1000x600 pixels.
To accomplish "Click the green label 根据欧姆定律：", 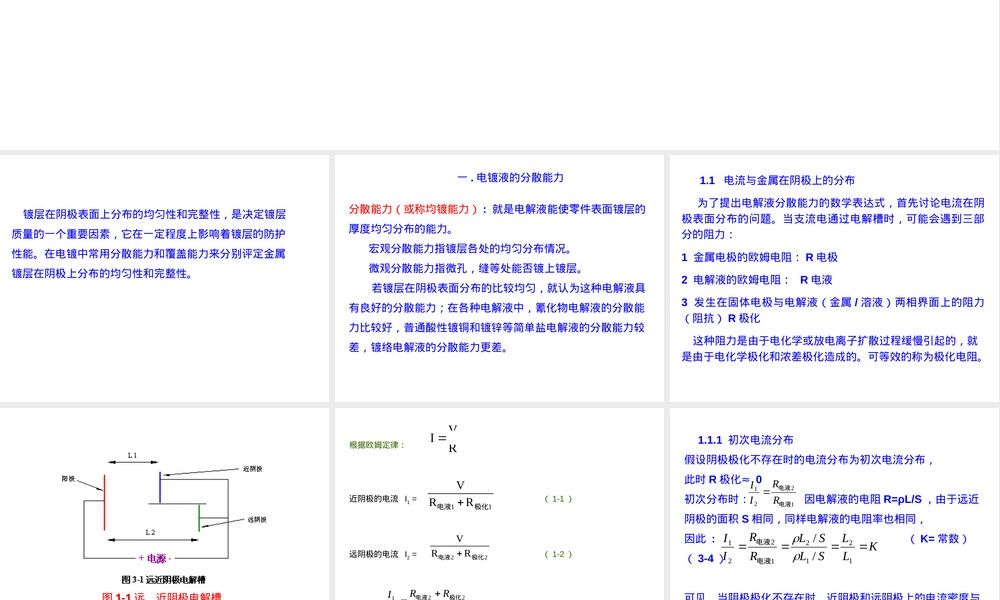I will click(x=377, y=445).
